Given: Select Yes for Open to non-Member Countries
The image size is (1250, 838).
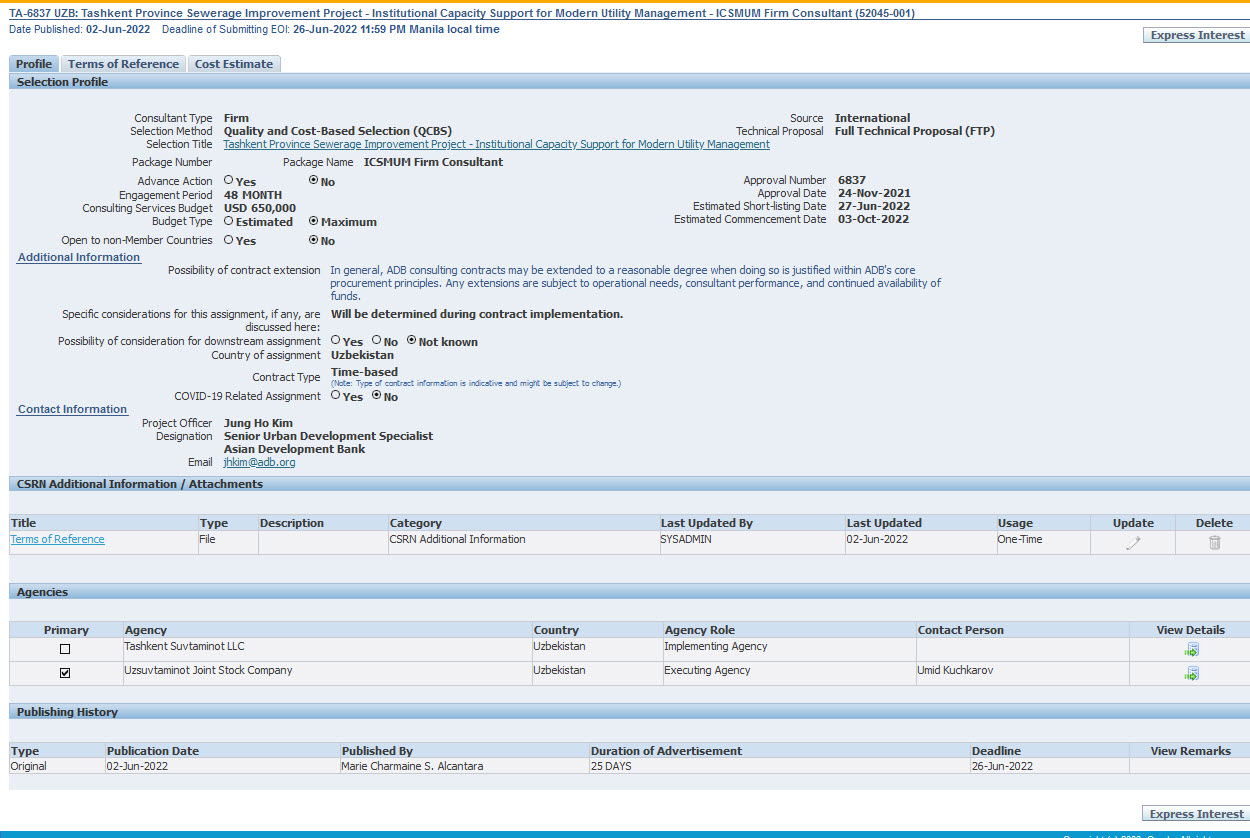Looking at the screenshot, I should coord(229,240).
